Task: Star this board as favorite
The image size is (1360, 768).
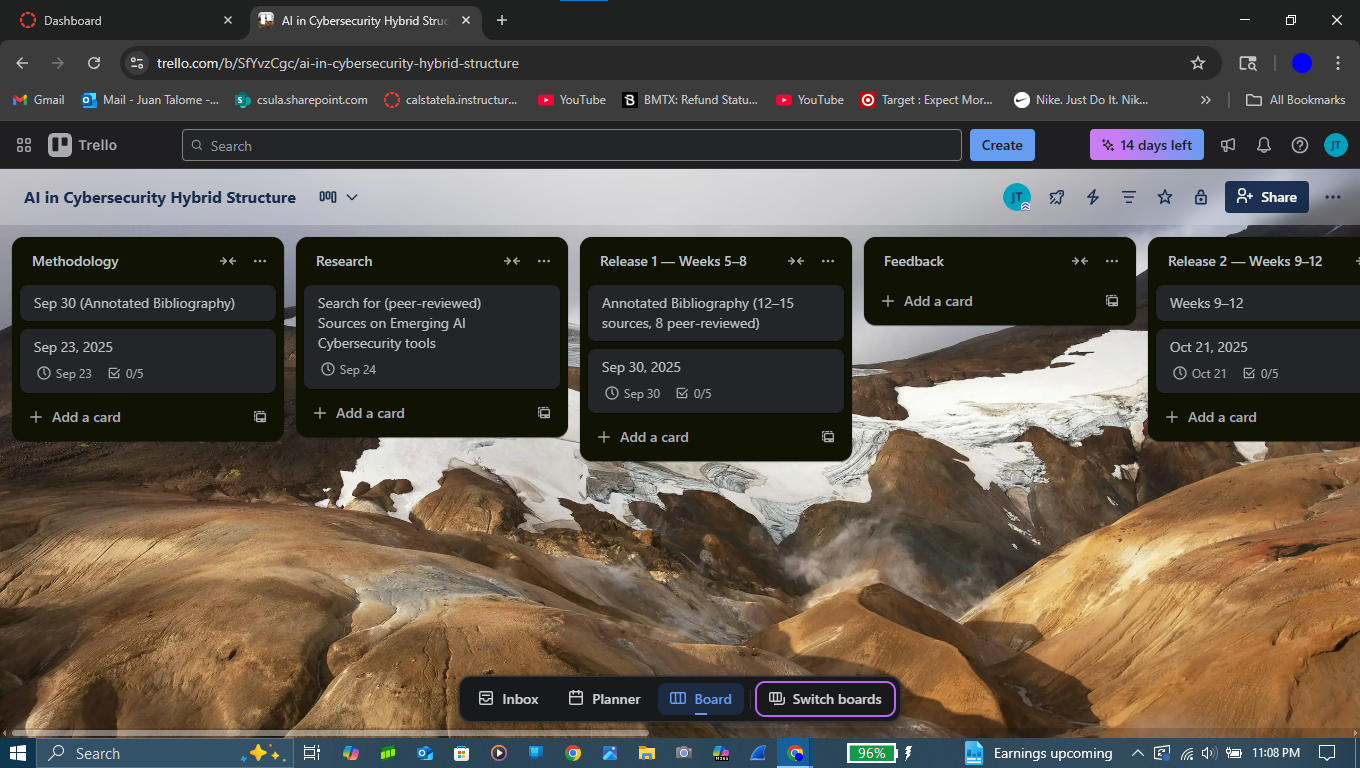Action: pos(1165,197)
